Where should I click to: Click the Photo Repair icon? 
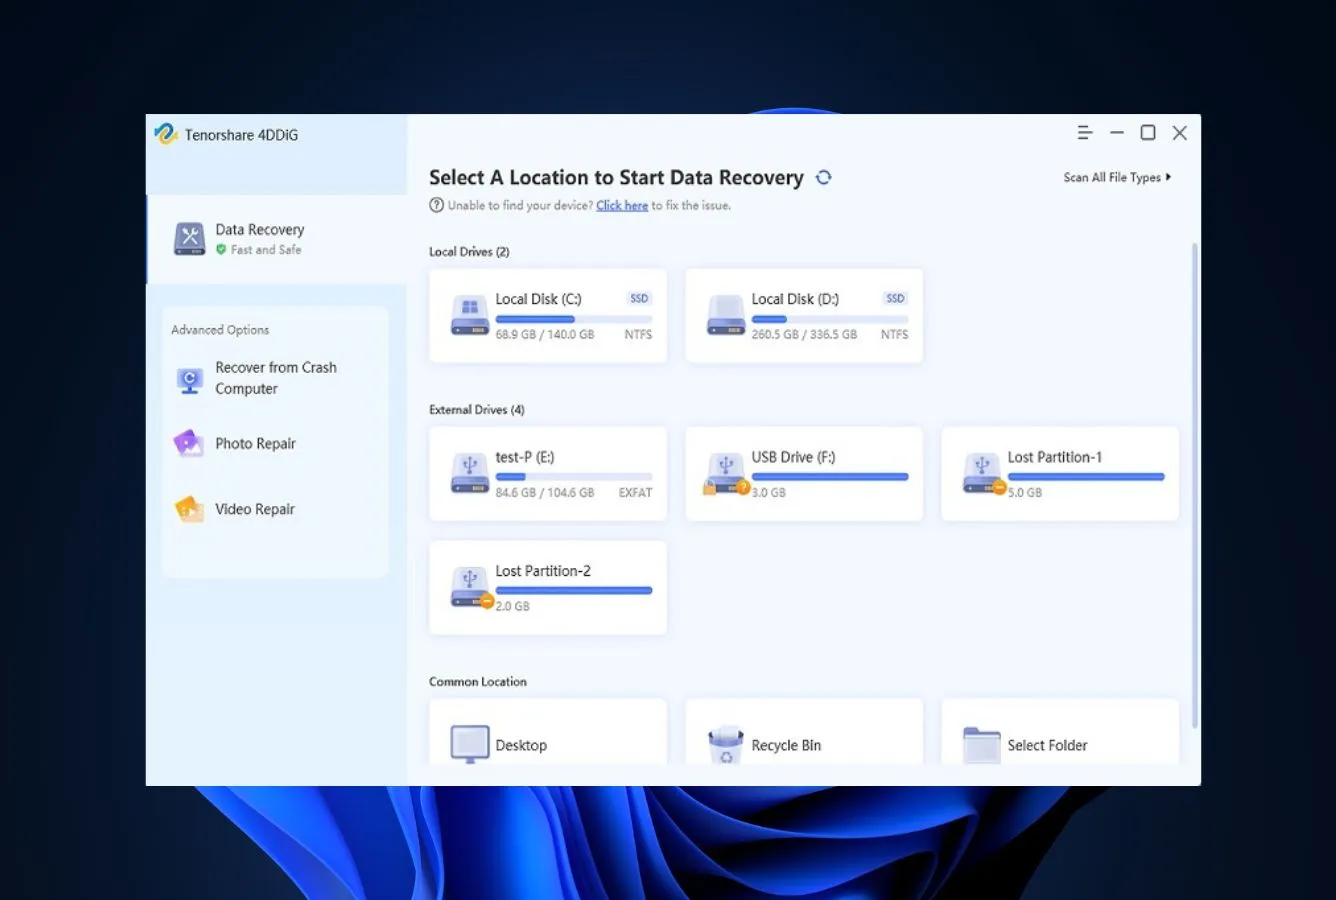(x=189, y=443)
